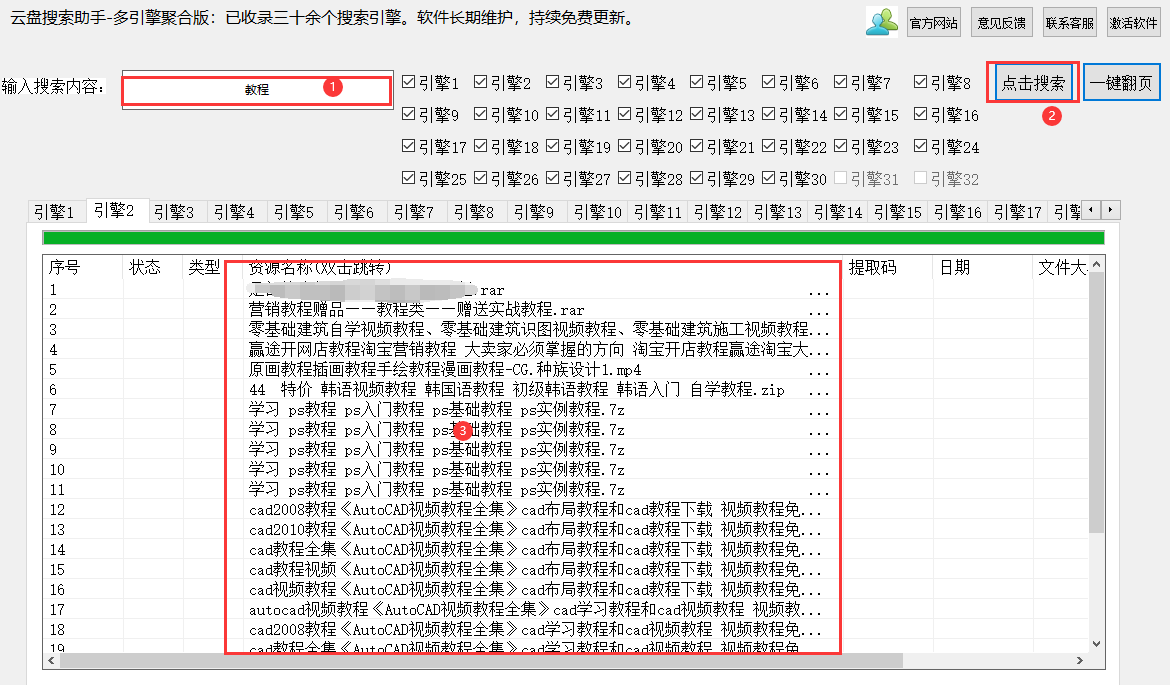Click results list scroll-down arrow
The image size is (1170, 685).
click(1097, 644)
